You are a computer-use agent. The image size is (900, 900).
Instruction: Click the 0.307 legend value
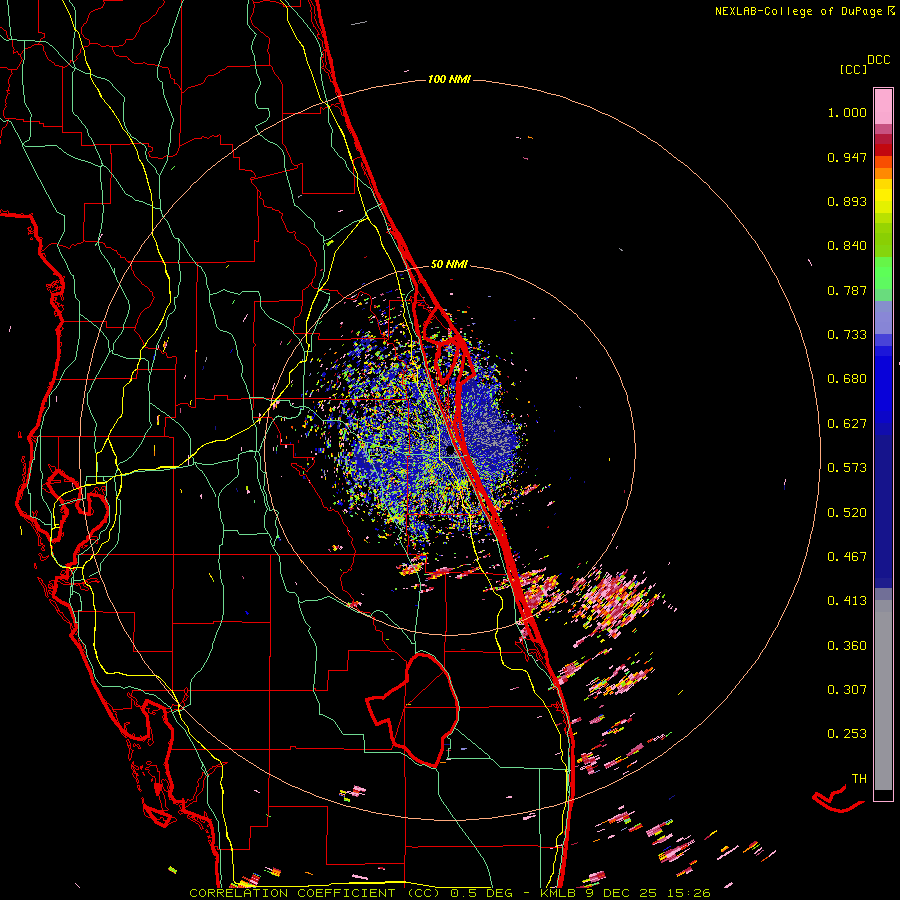[x=847, y=690]
